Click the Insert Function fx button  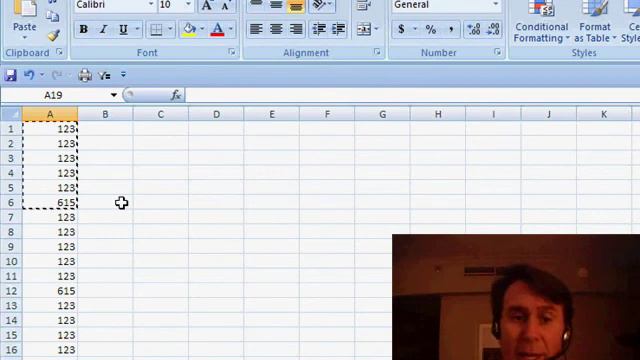[176, 95]
